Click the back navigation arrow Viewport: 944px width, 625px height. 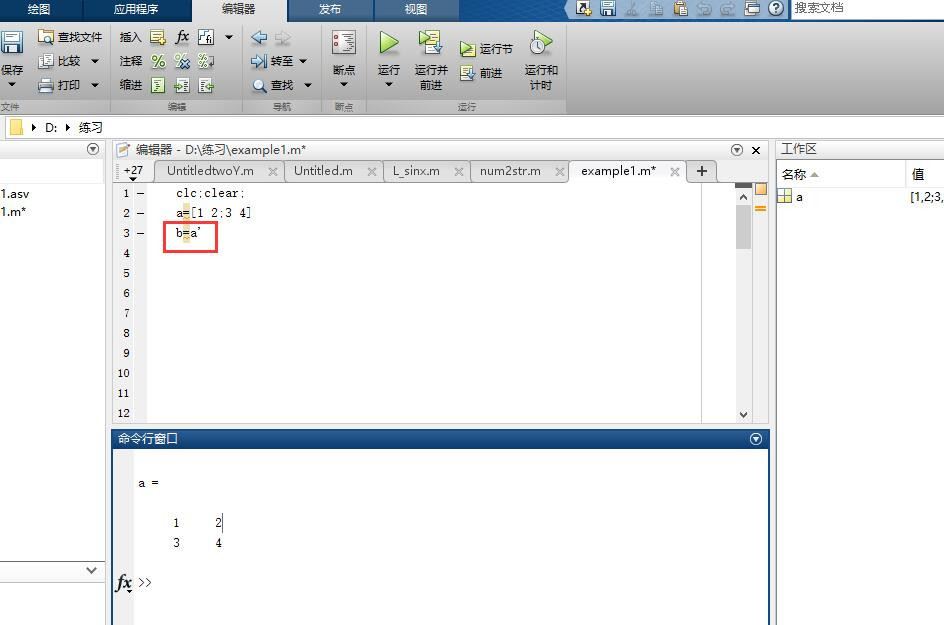pyautogui.click(x=259, y=37)
